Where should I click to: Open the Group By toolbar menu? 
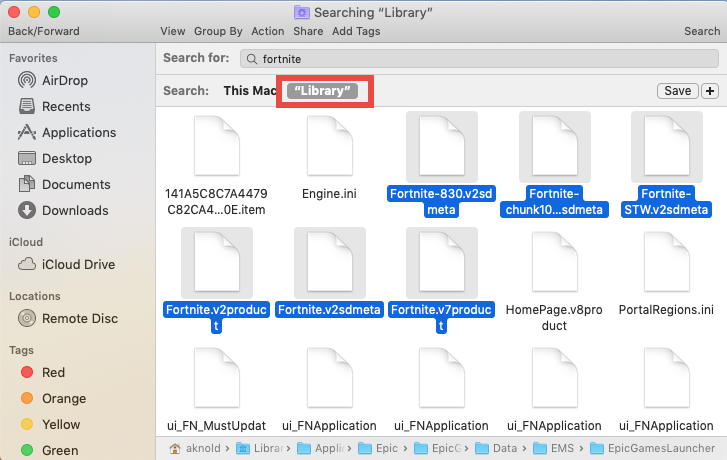click(218, 31)
